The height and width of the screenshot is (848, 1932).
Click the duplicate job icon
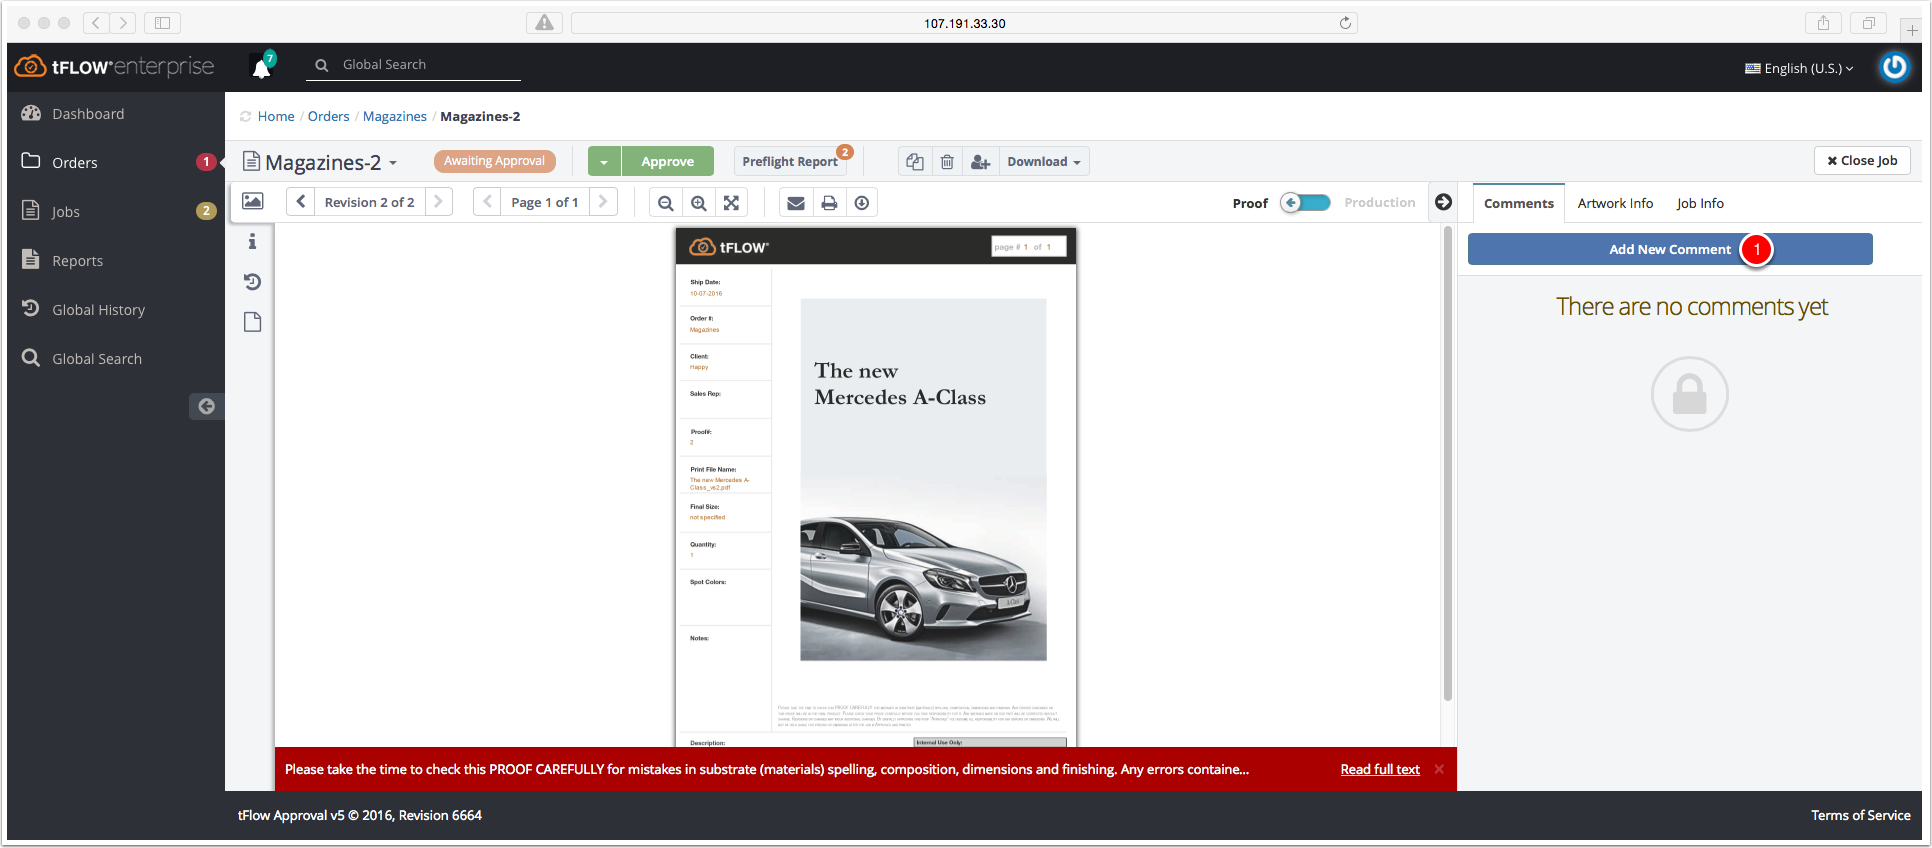click(x=914, y=161)
